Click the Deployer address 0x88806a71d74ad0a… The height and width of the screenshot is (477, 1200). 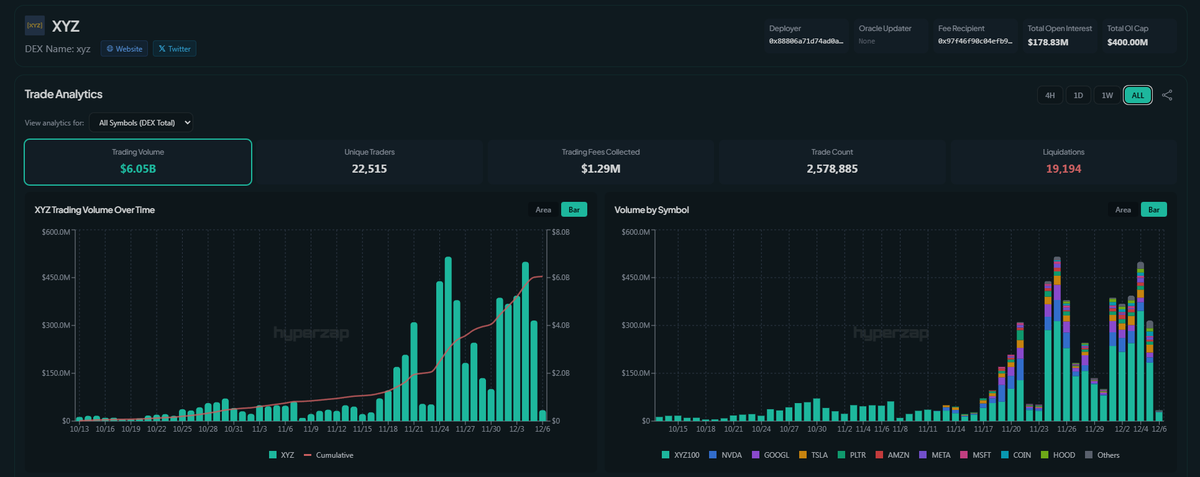tap(806, 42)
